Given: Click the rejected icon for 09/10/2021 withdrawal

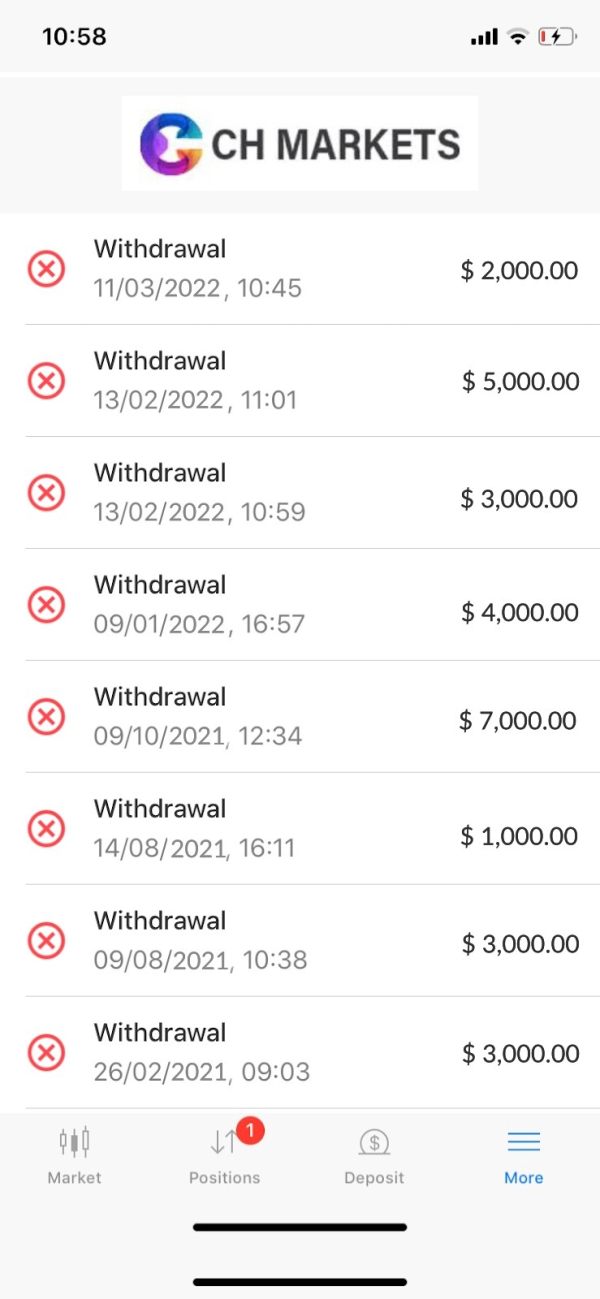Looking at the screenshot, I should pos(46,717).
